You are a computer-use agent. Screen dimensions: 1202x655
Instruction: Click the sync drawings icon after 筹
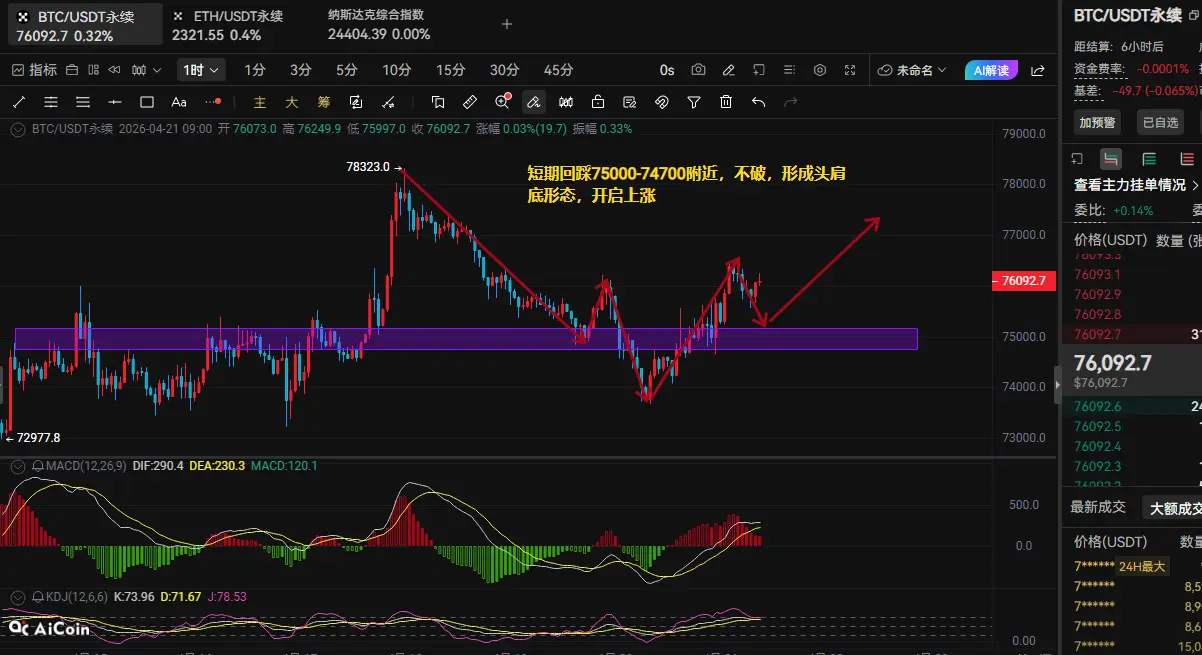356,101
